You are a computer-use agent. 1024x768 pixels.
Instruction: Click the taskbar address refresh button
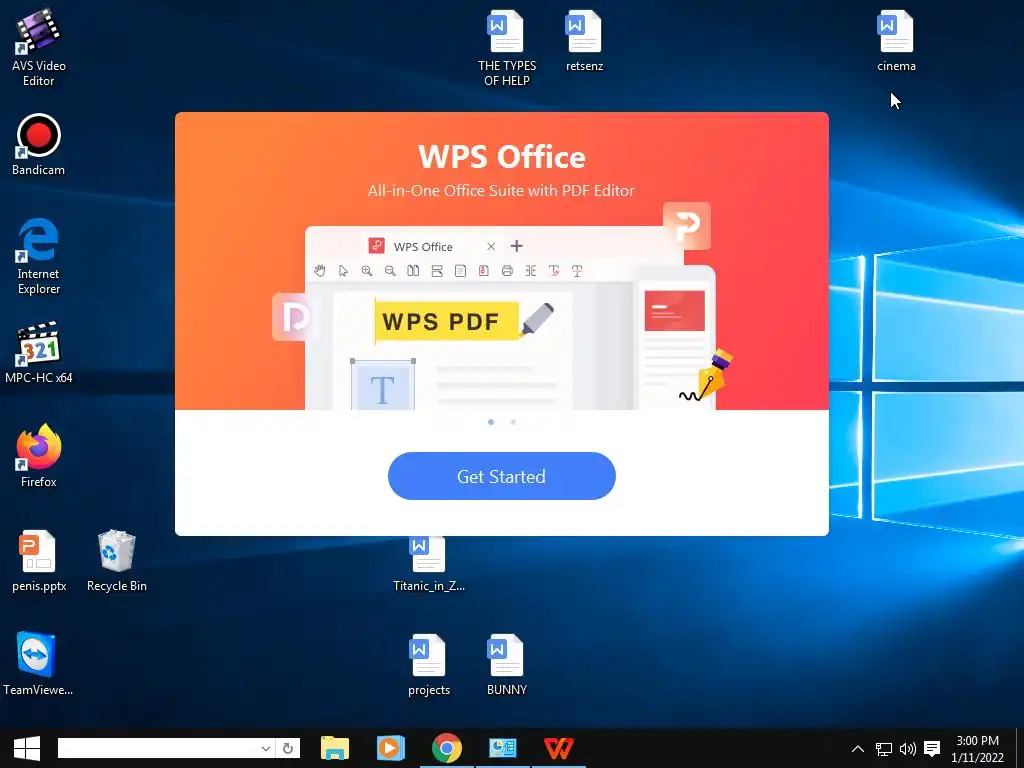[x=288, y=748]
